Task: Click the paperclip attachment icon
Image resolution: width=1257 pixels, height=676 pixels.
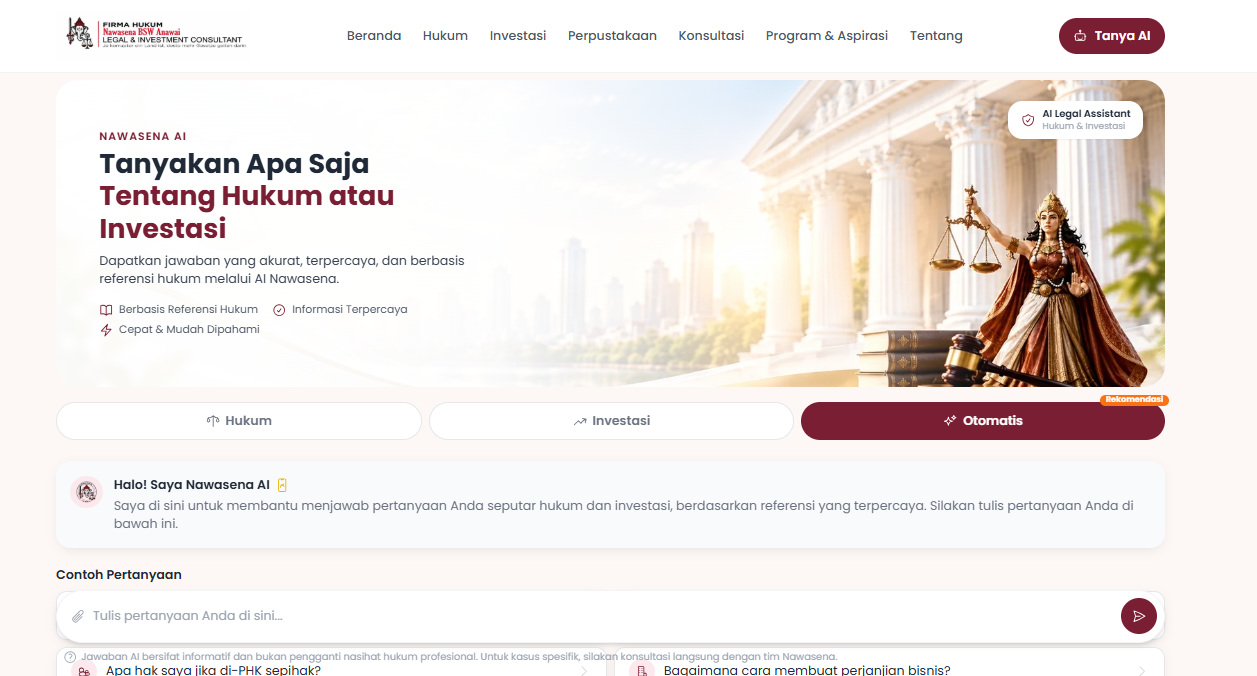Action: [x=78, y=616]
